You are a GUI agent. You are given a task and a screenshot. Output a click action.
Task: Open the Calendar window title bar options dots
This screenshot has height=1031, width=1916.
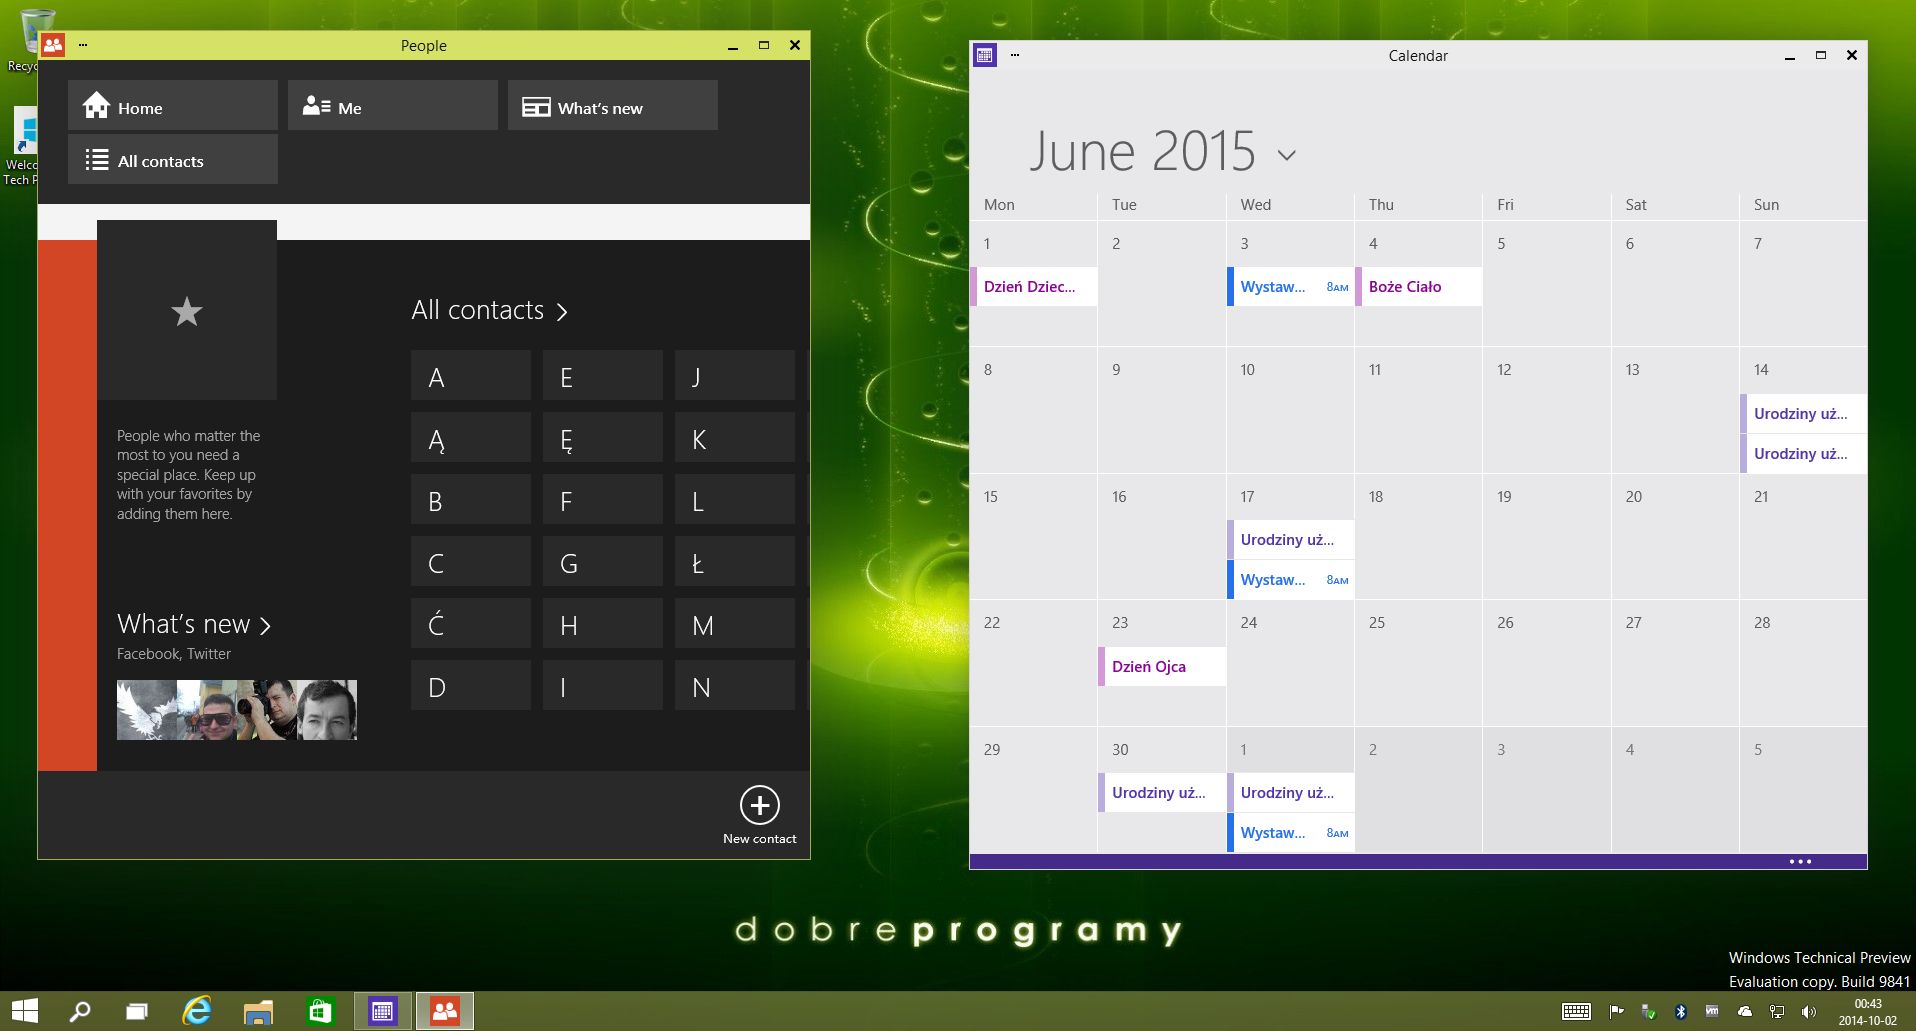pyautogui.click(x=1015, y=55)
